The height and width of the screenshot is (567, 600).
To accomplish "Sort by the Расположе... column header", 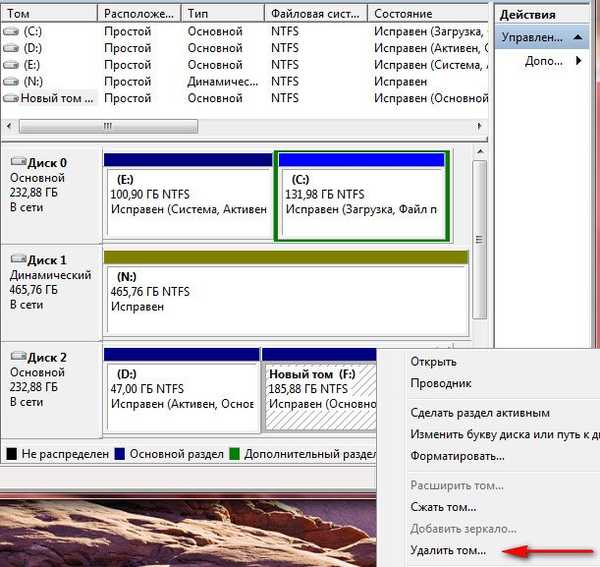I will (139, 14).
